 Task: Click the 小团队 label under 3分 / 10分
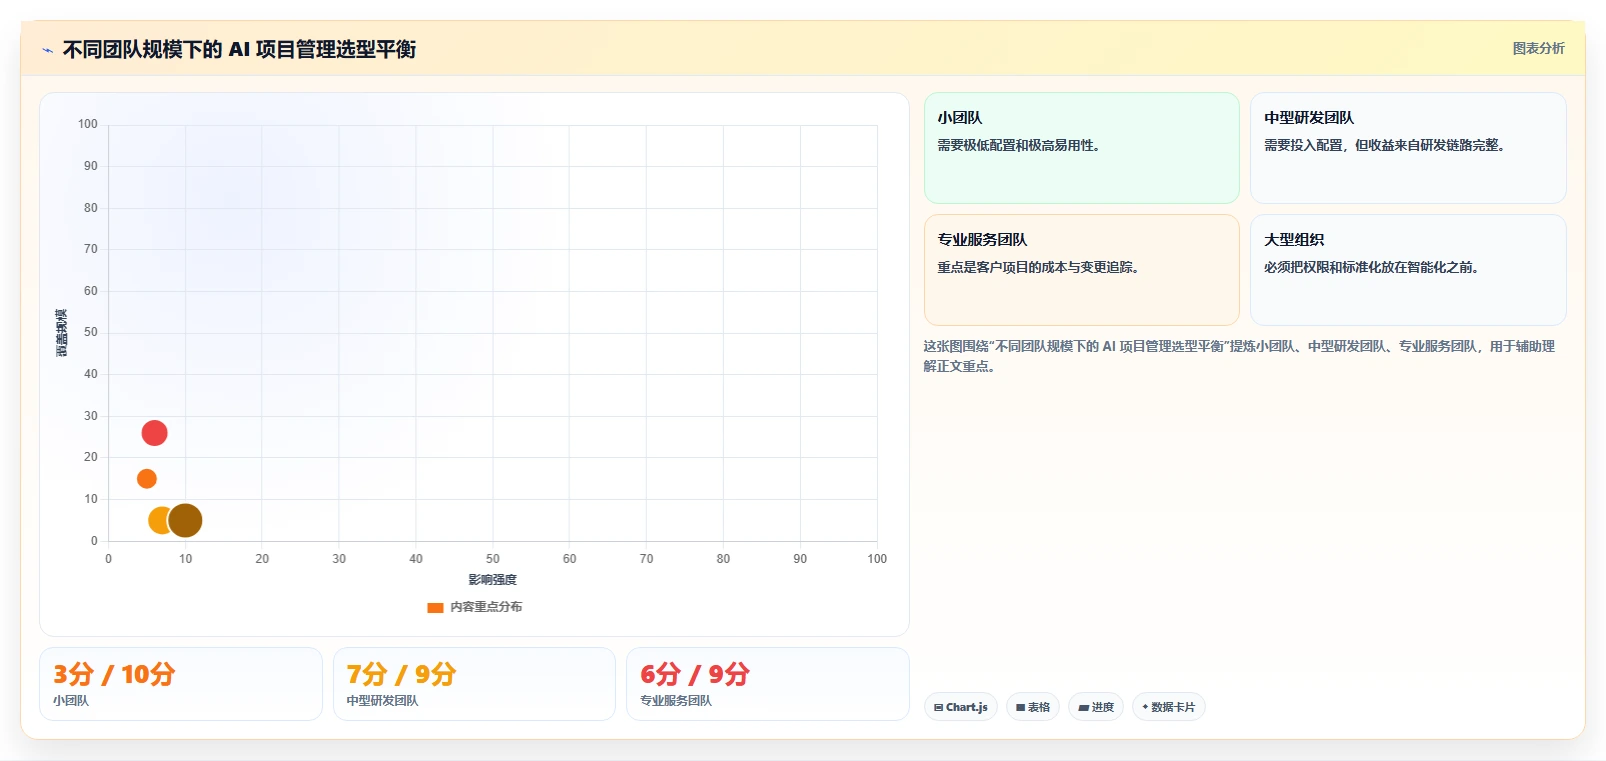click(71, 701)
